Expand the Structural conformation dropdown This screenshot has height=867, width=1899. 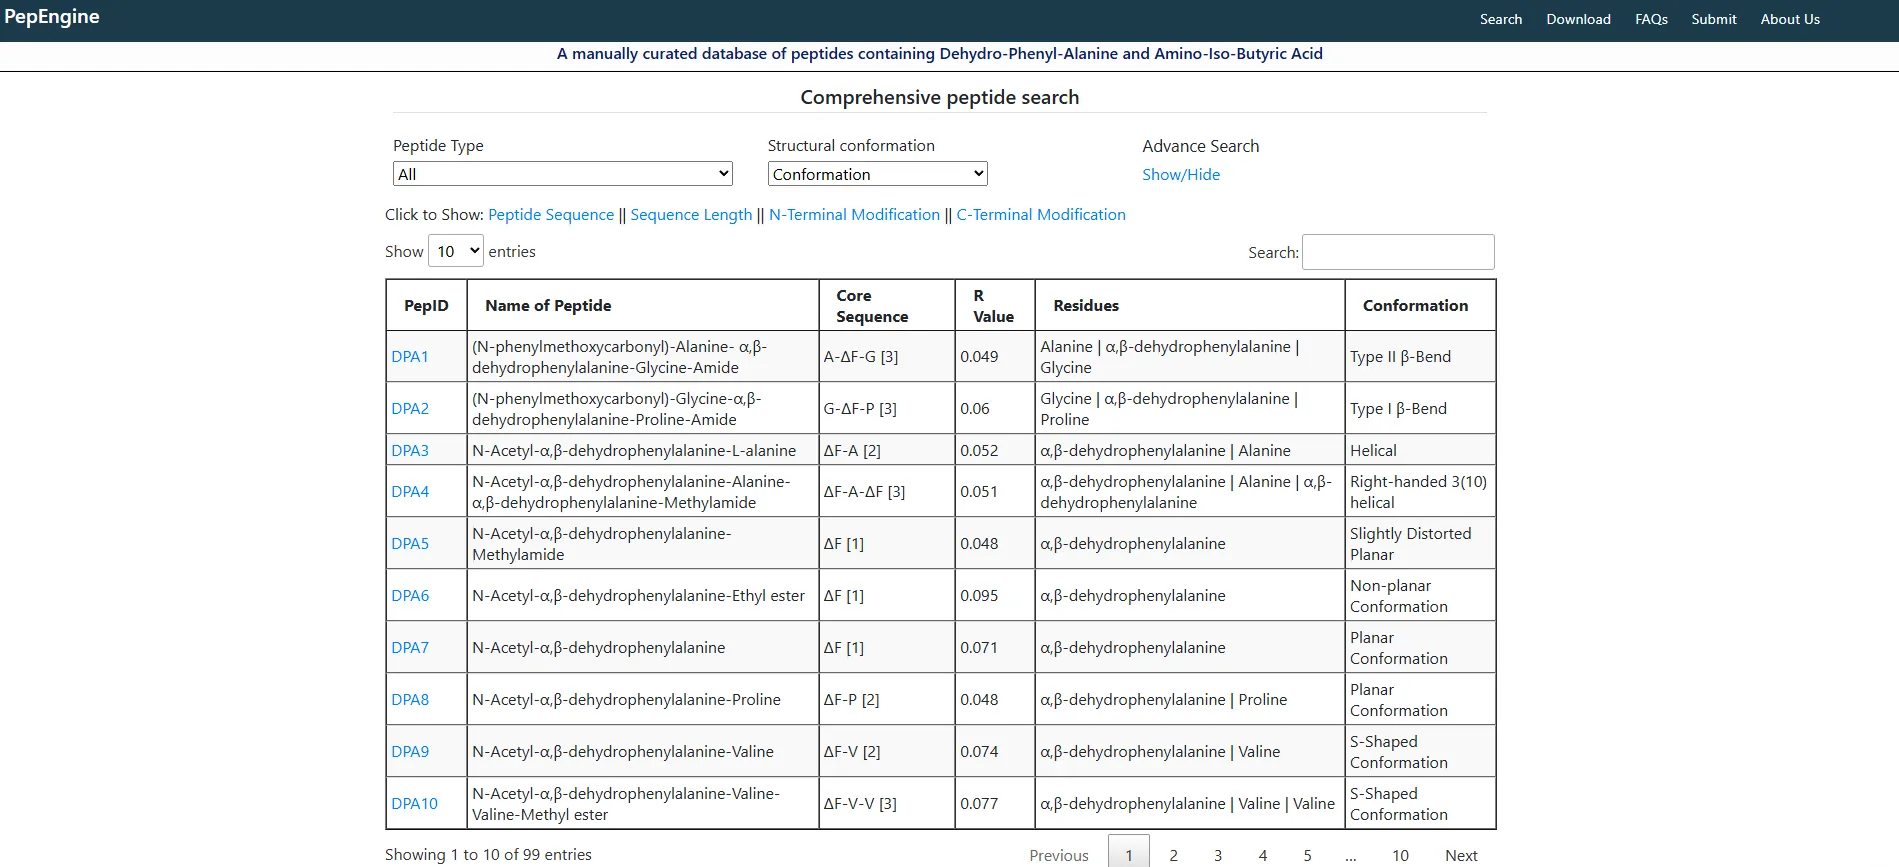(877, 174)
